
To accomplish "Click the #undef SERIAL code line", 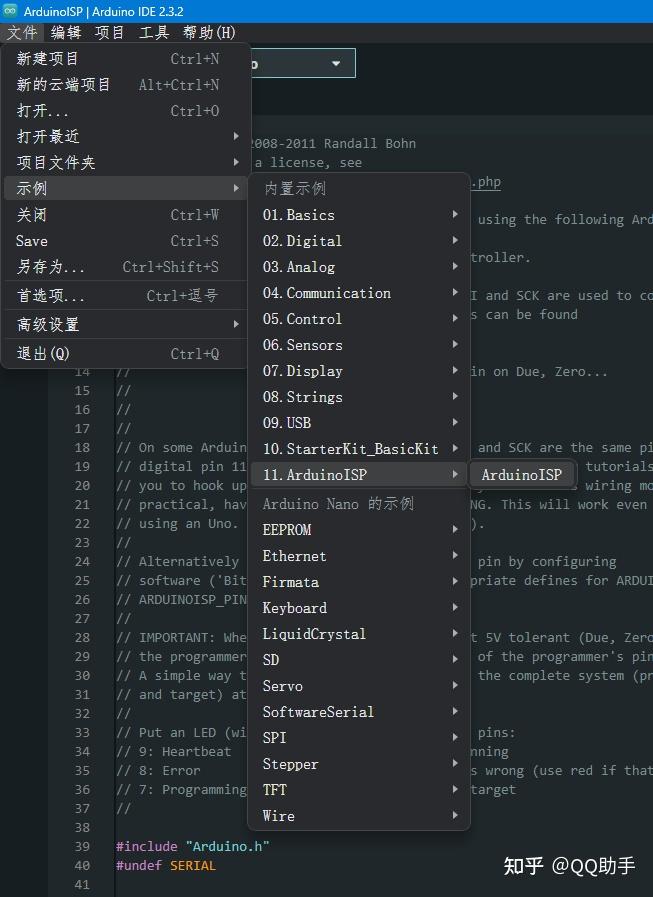I will (166, 865).
